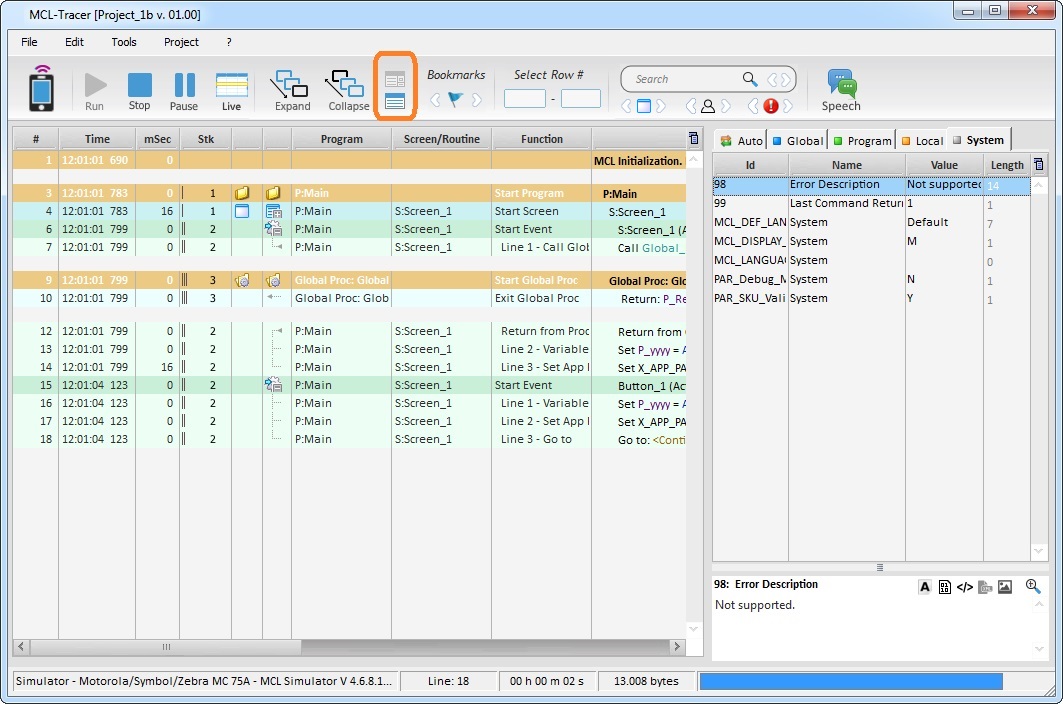
Task: Open the Project menu
Action: point(181,42)
